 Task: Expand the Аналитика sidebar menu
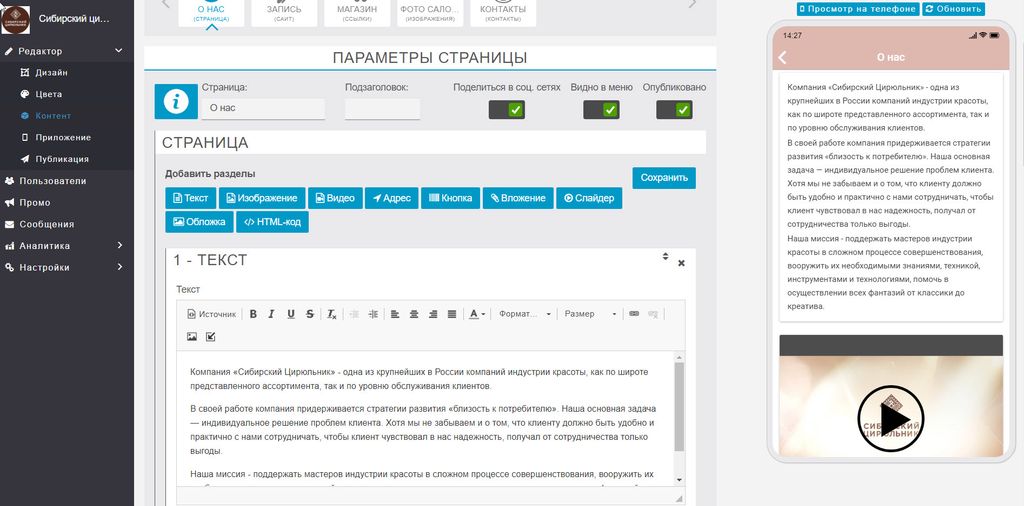67,246
